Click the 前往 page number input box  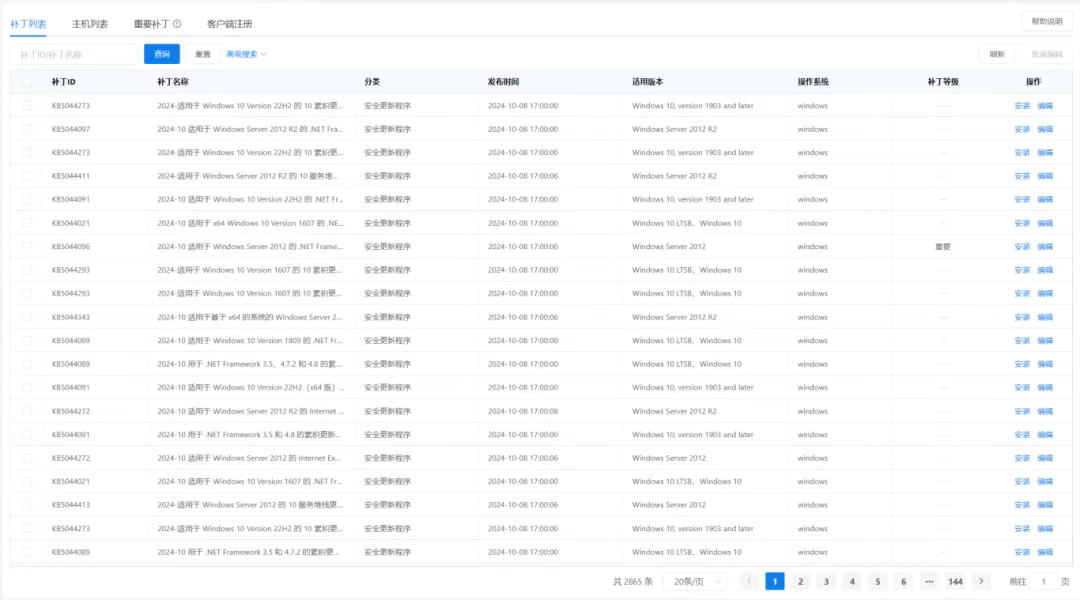coord(1043,581)
